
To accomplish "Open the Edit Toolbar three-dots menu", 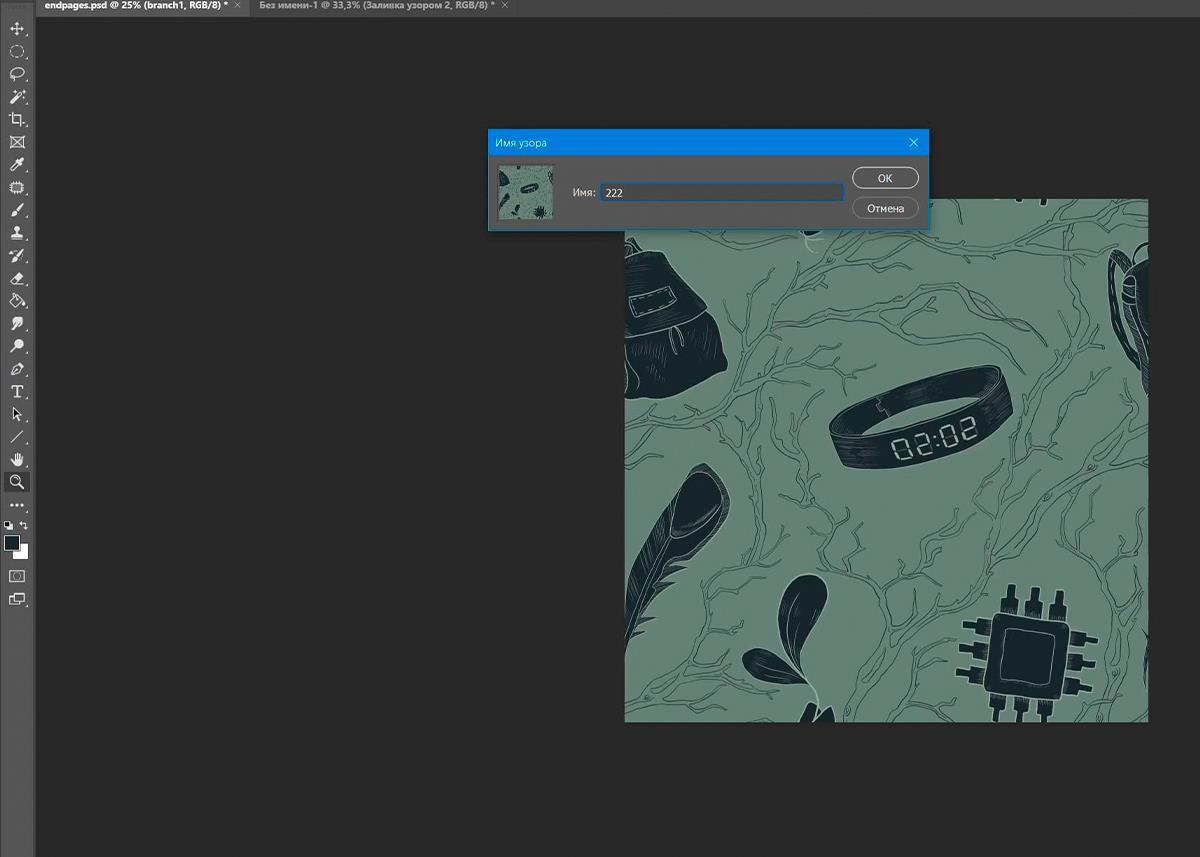I will (17, 505).
